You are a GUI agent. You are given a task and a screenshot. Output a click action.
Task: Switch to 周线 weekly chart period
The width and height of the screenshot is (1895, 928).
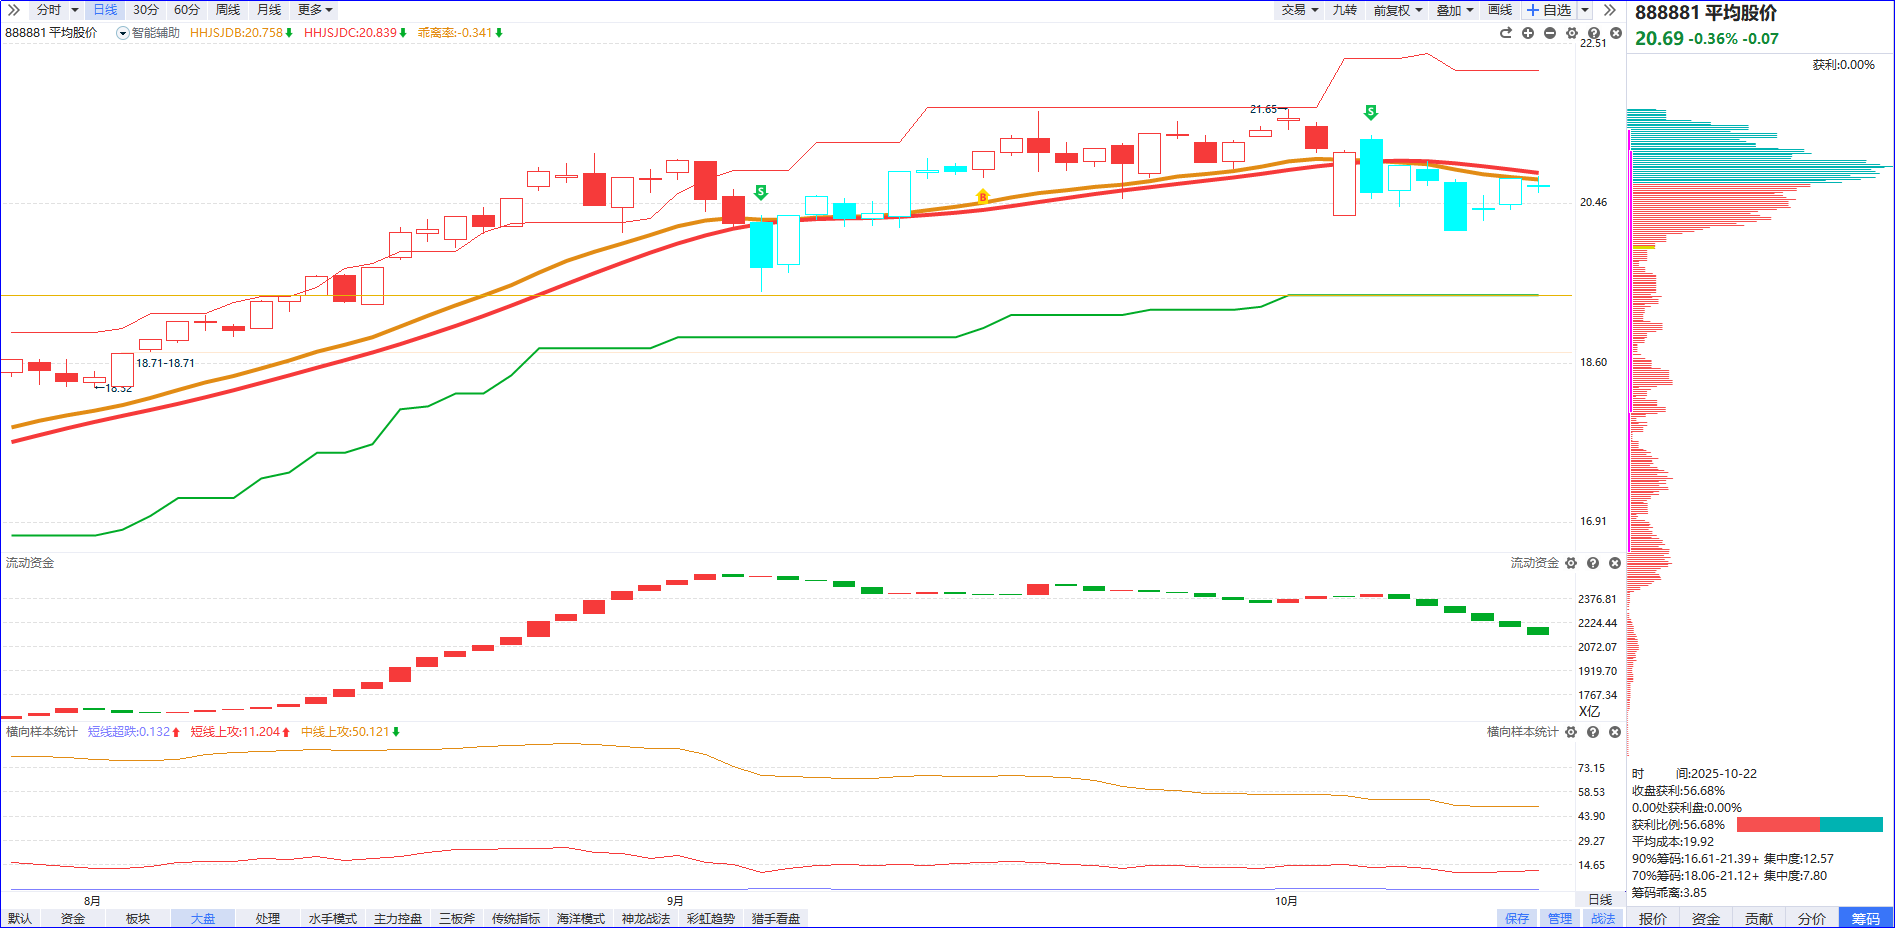[228, 10]
